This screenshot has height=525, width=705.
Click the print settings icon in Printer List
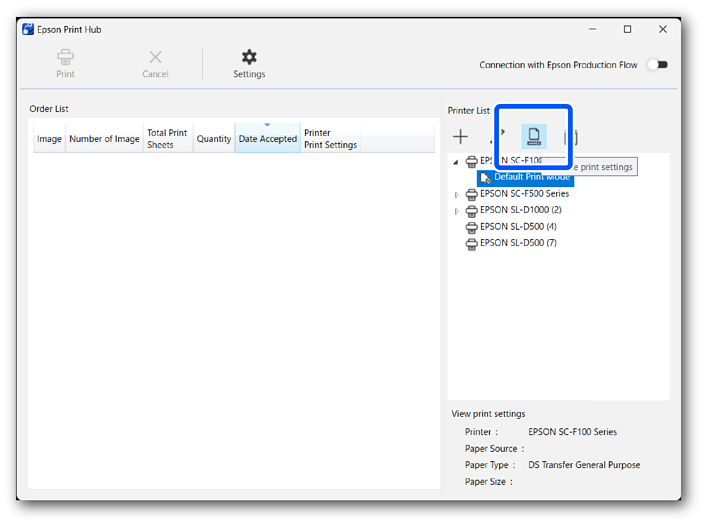(x=534, y=137)
